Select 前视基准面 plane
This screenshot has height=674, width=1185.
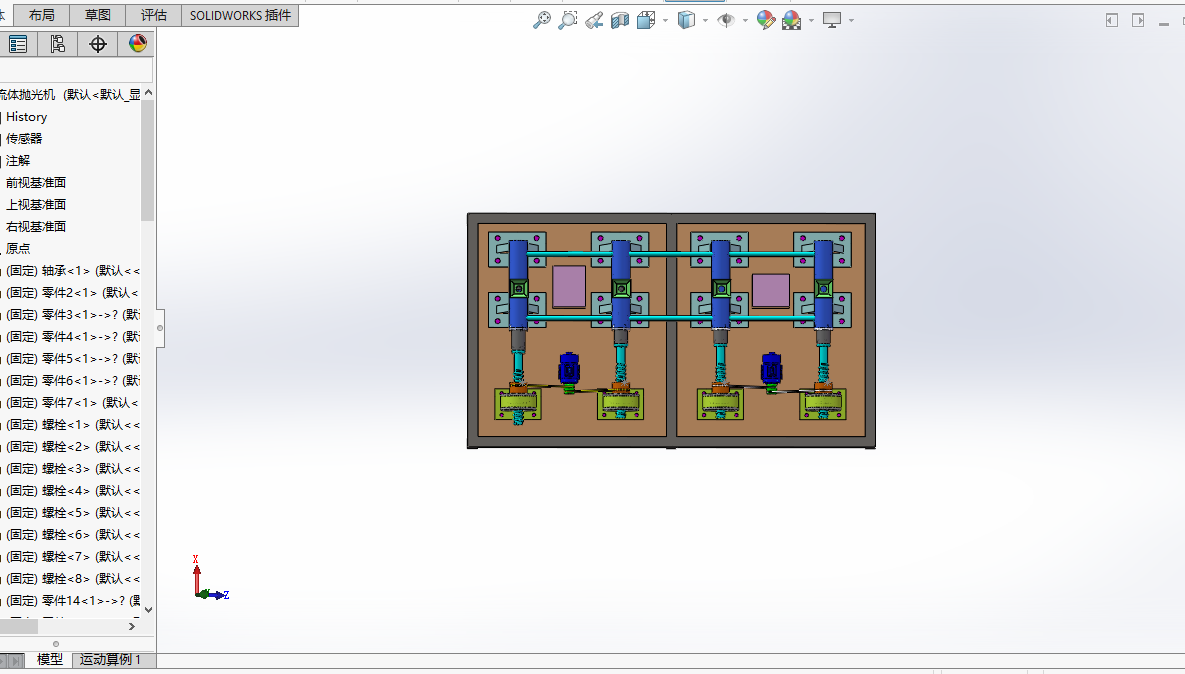pos(36,183)
